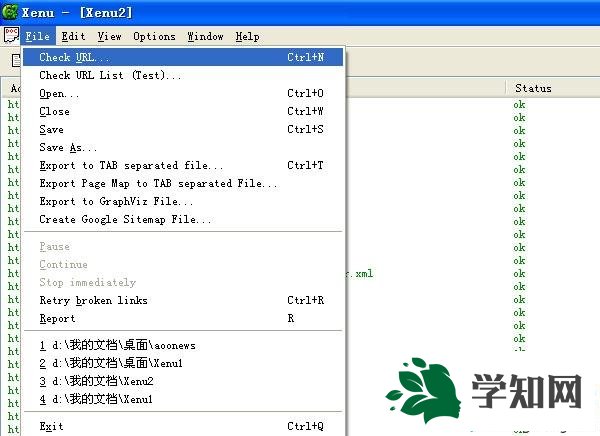Click the Xenu application icon in title bar

tap(9, 12)
